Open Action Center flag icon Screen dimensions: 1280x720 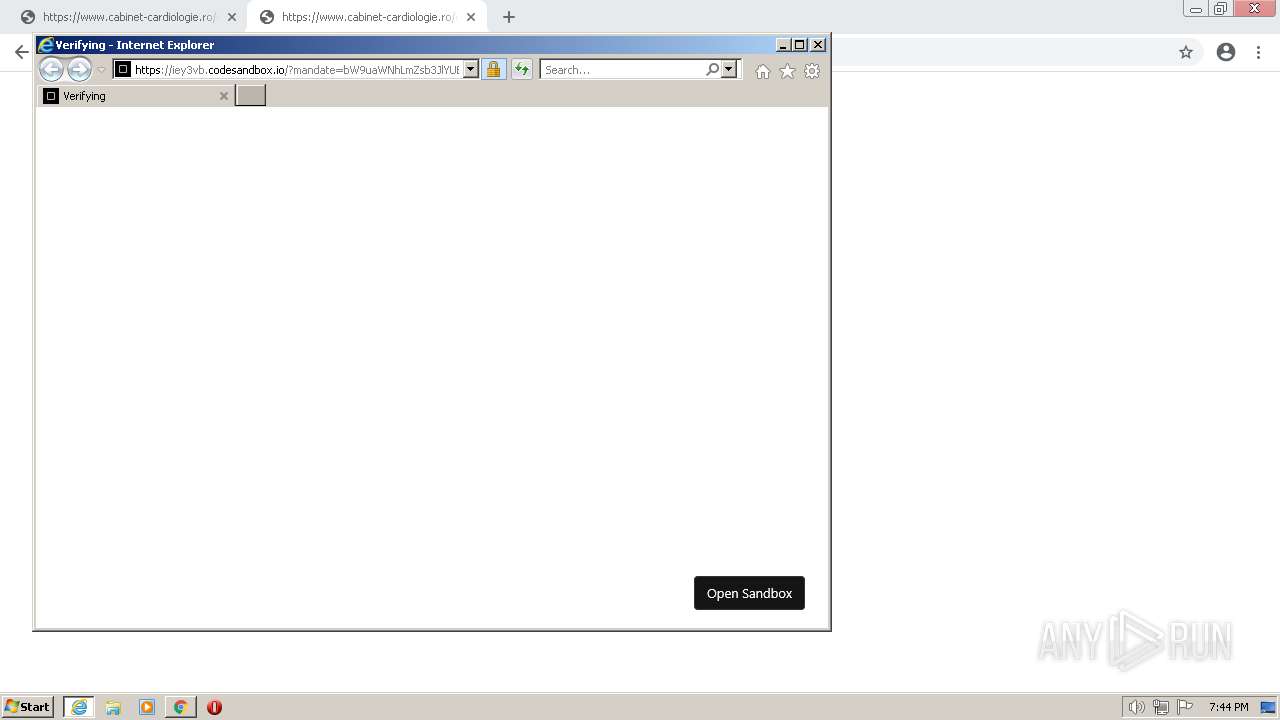click(x=1185, y=707)
